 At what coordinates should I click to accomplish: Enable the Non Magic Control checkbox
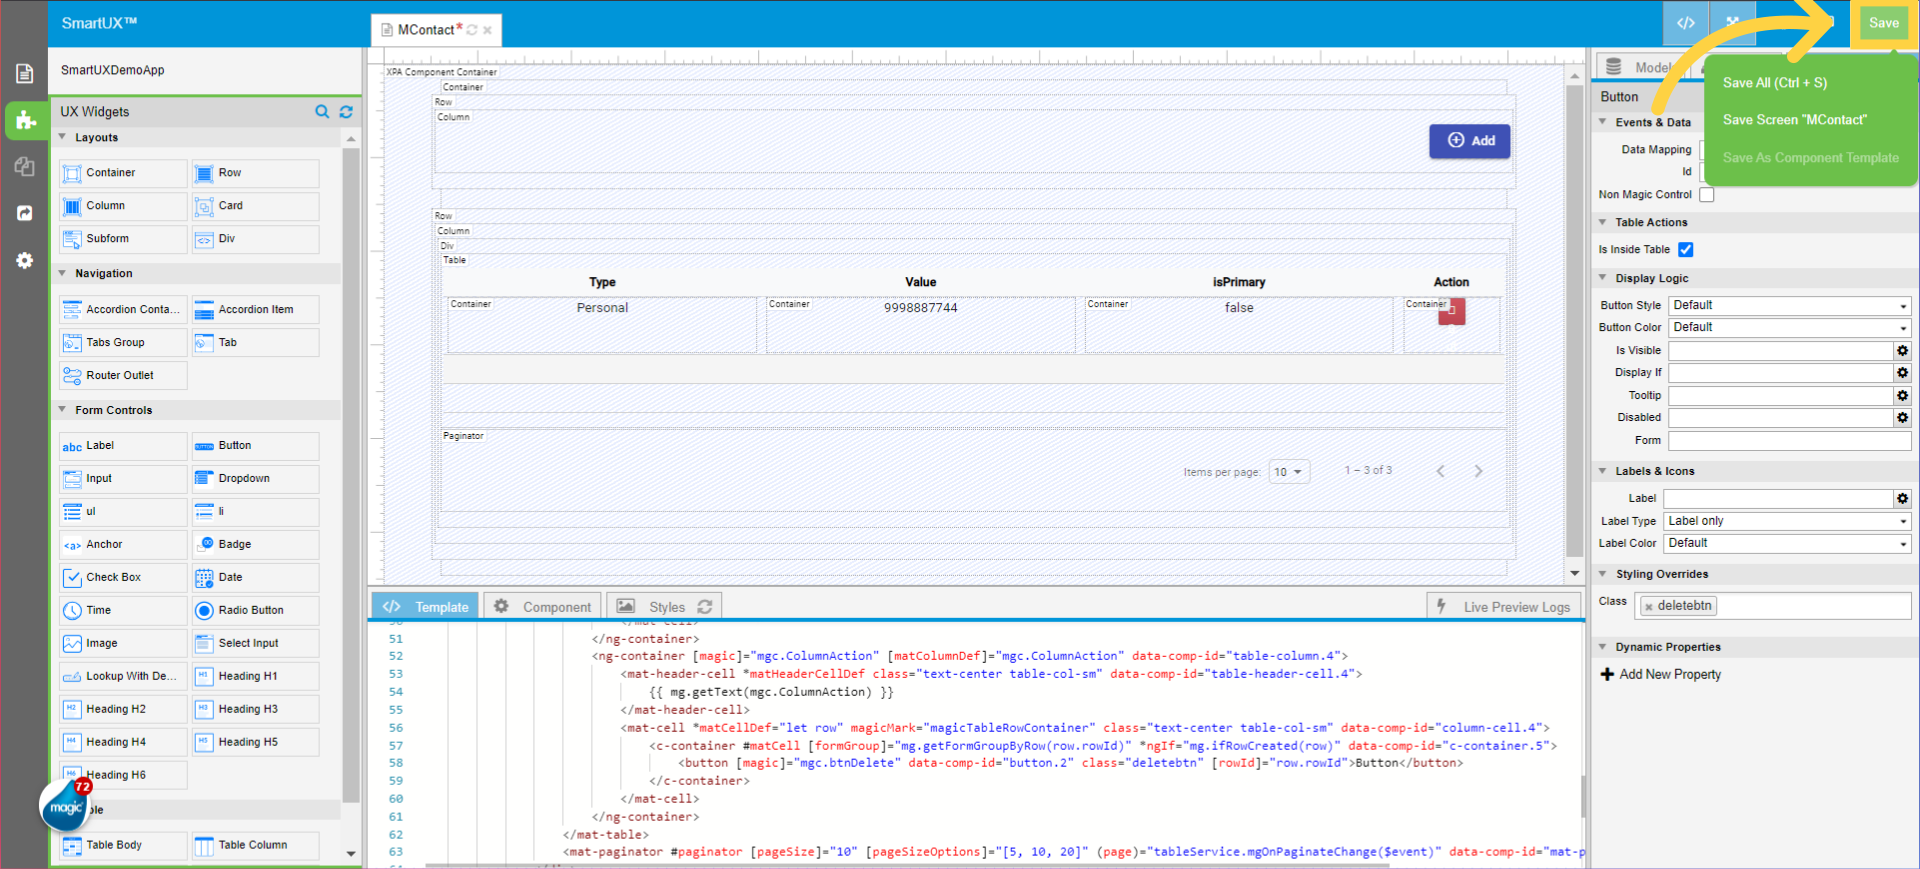1707,195
